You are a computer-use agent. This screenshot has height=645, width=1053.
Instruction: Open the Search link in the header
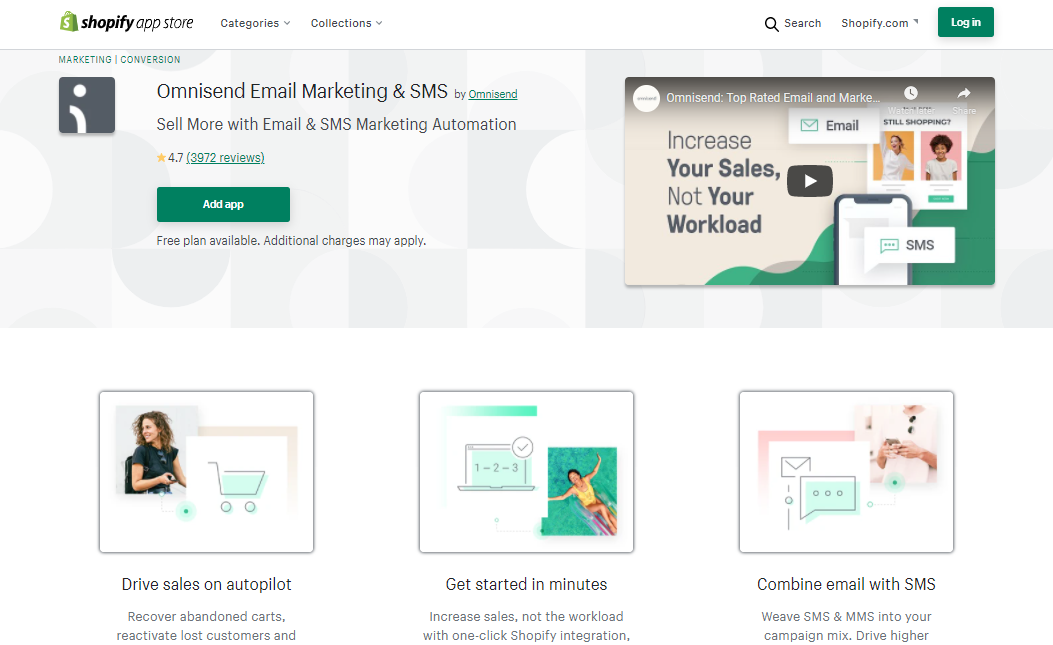click(803, 23)
